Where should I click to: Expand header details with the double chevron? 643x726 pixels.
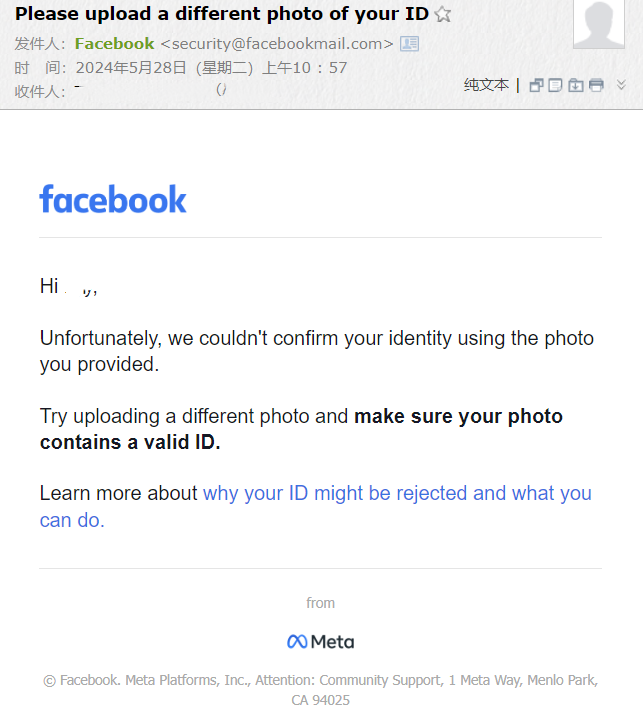[x=621, y=85]
